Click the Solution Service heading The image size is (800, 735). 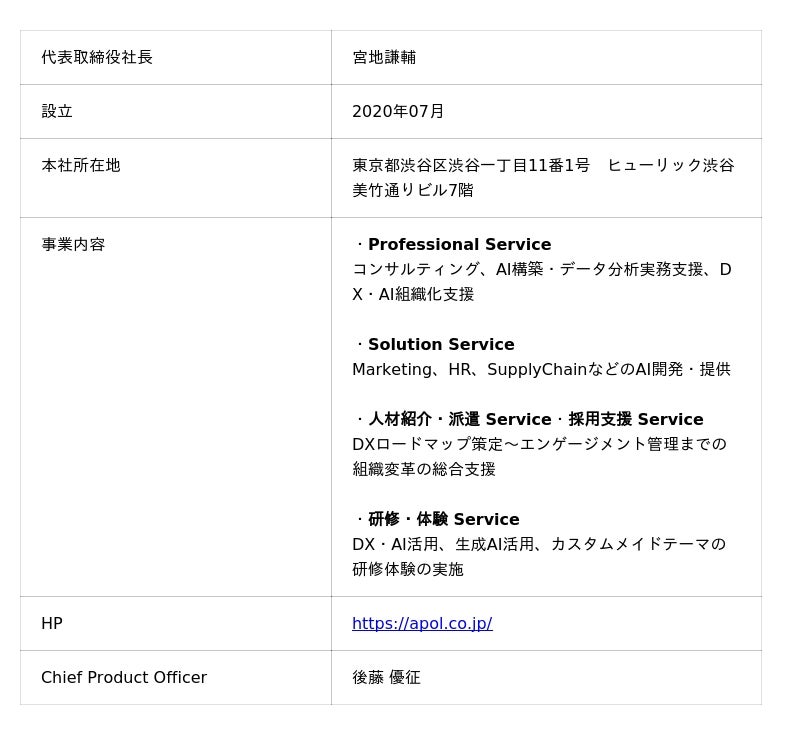(441, 345)
